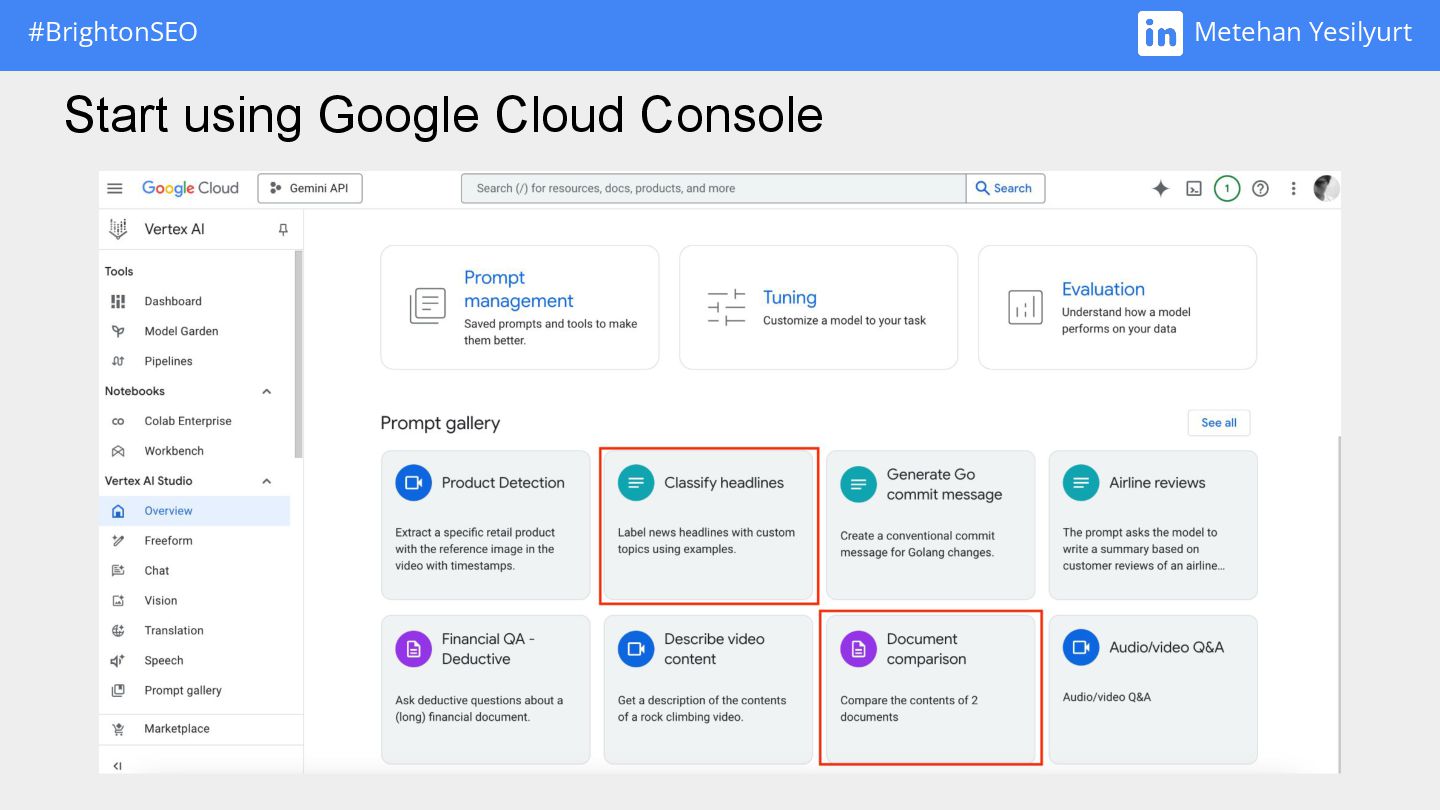Click the search resources input field
The height and width of the screenshot is (810, 1440).
pos(713,188)
